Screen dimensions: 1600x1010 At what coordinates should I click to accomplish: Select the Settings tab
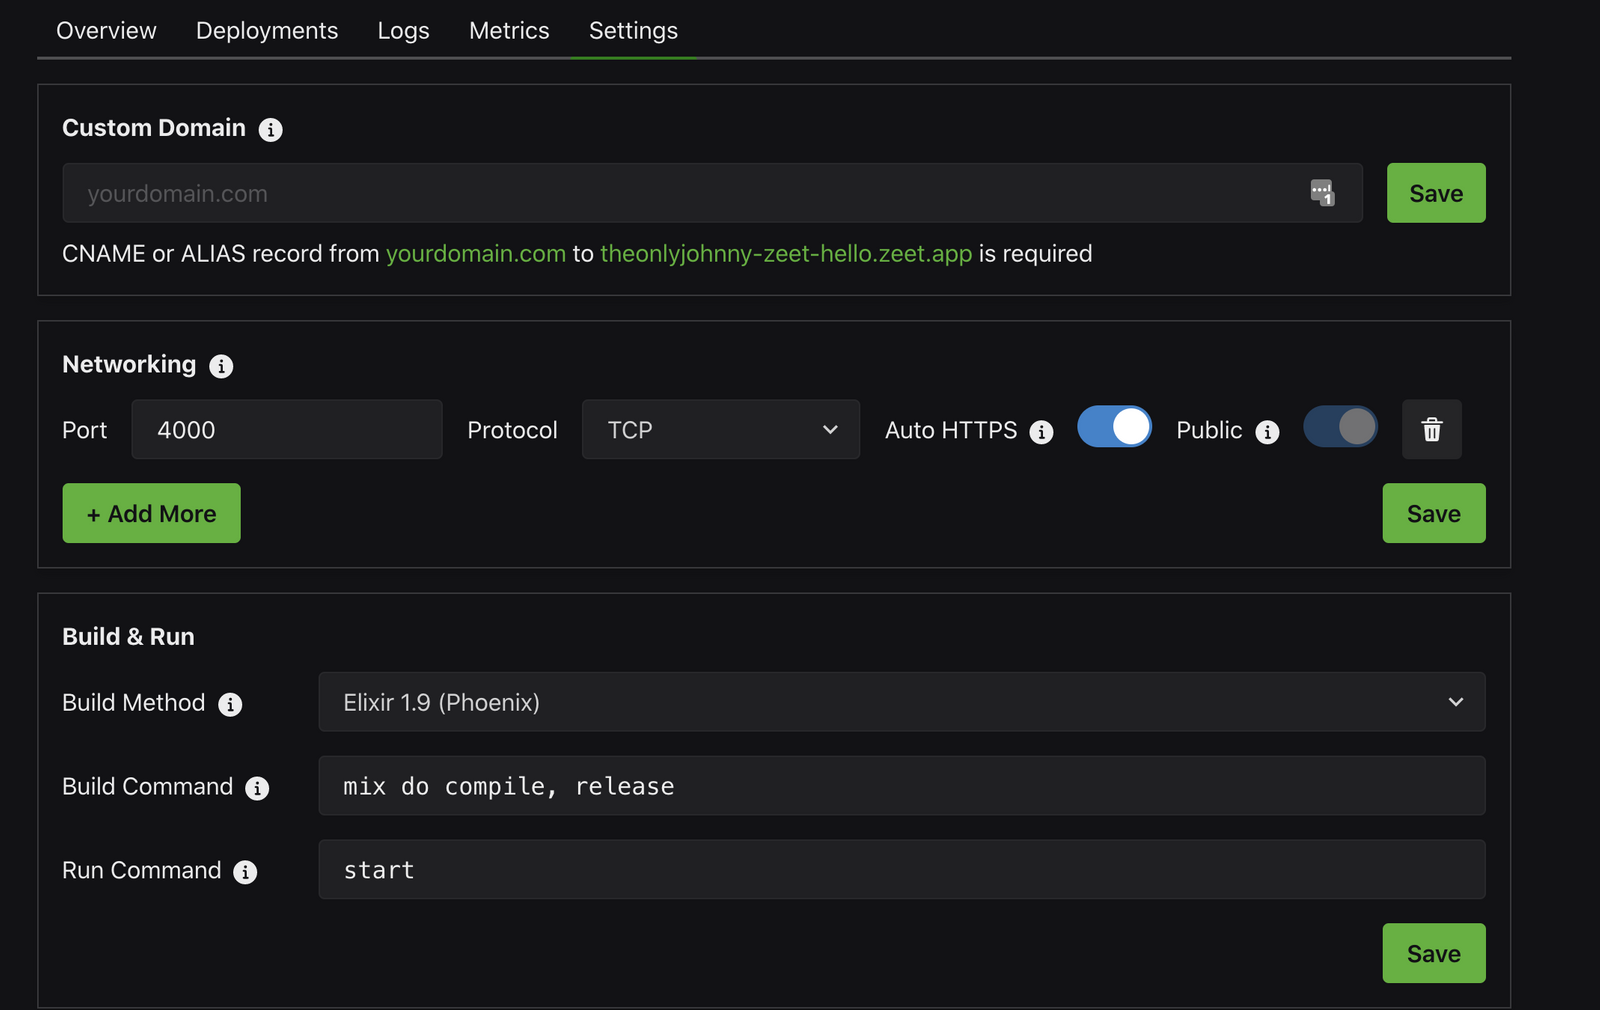click(x=633, y=30)
